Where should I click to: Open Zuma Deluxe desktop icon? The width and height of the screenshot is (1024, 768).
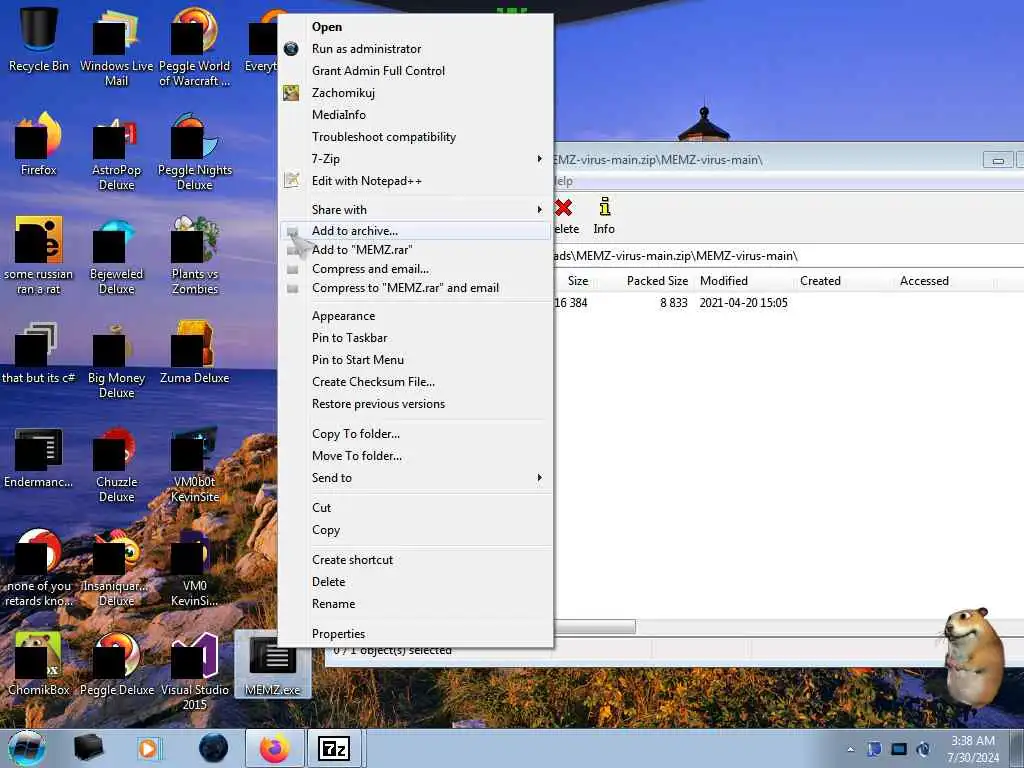195,353
